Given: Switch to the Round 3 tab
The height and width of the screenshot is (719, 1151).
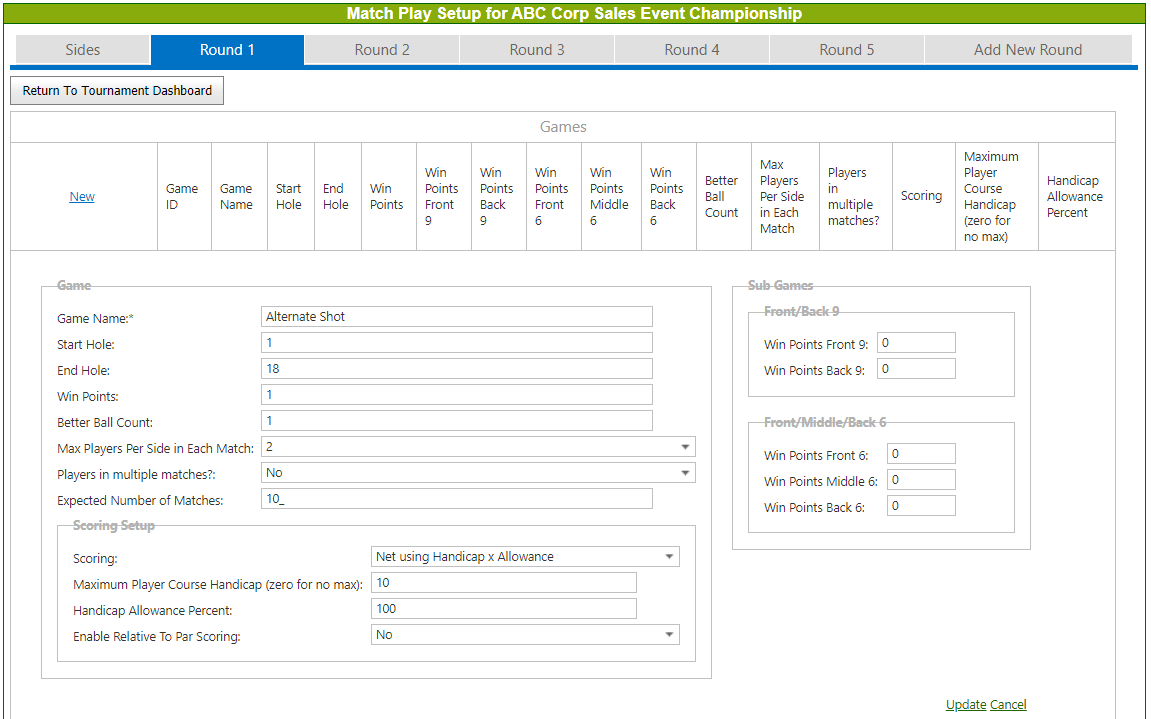Looking at the screenshot, I should point(537,50).
